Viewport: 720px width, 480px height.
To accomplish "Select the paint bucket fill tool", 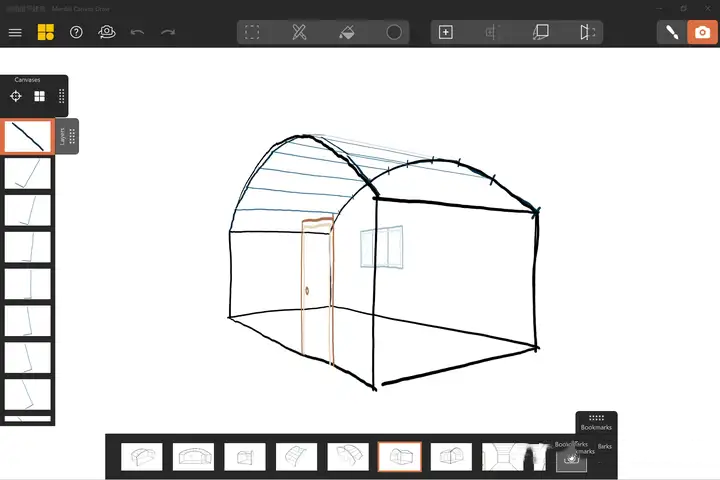I will [347, 32].
